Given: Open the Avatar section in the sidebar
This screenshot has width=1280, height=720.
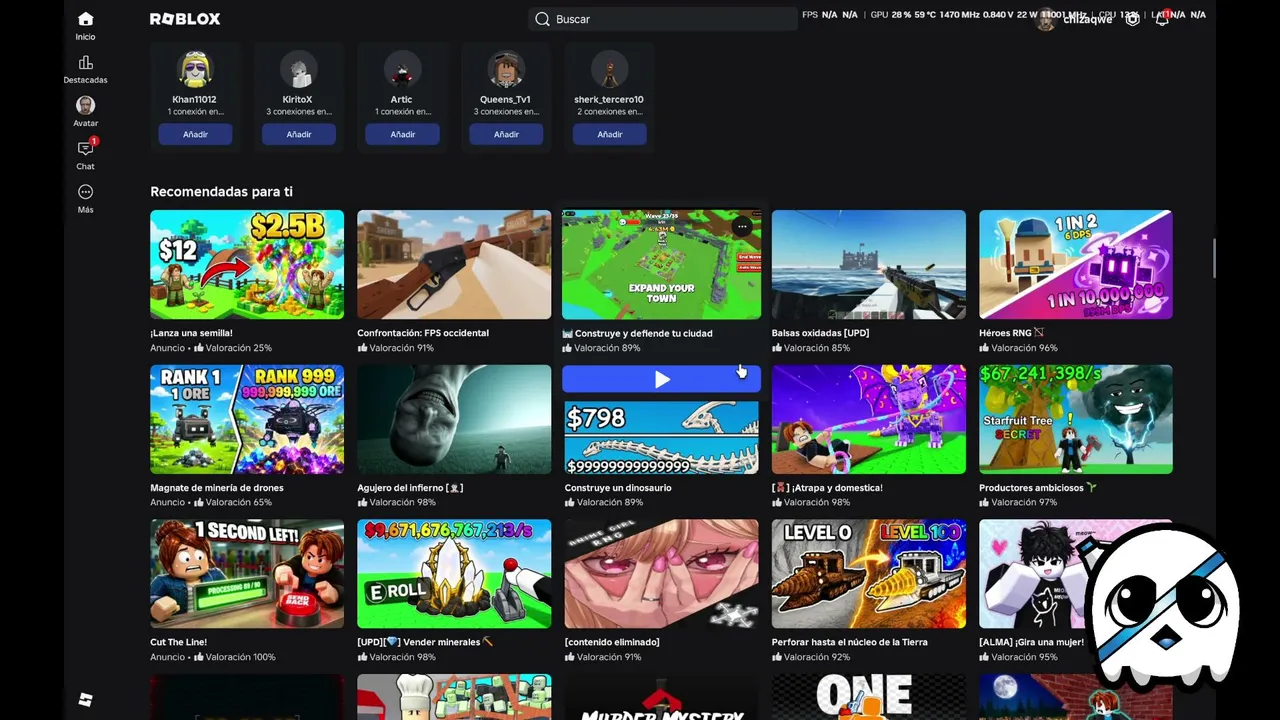Looking at the screenshot, I should coord(85,112).
